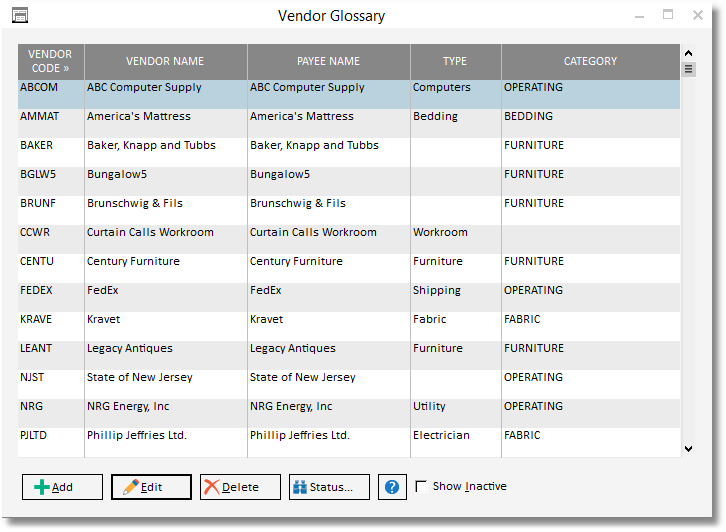Close the Vendor Glossary window
The image size is (726, 532).
coord(698,15)
